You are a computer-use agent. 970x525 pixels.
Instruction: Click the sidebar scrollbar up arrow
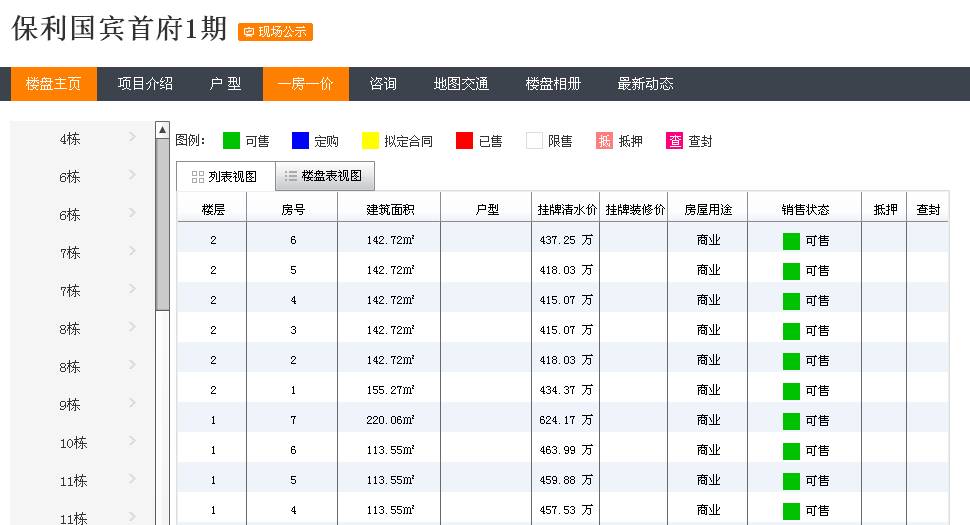click(x=162, y=129)
